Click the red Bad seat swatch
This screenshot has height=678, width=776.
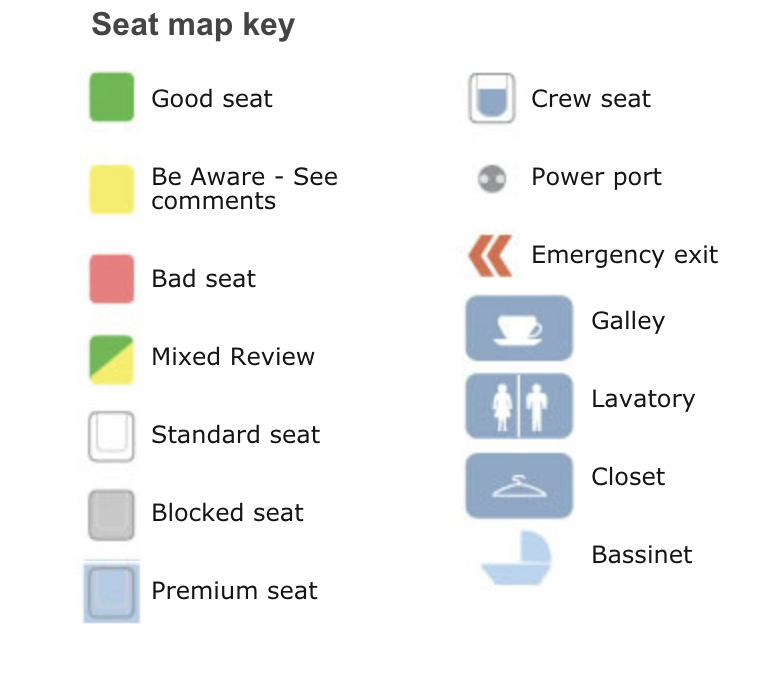pyautogui.click(x=111, y=279)
